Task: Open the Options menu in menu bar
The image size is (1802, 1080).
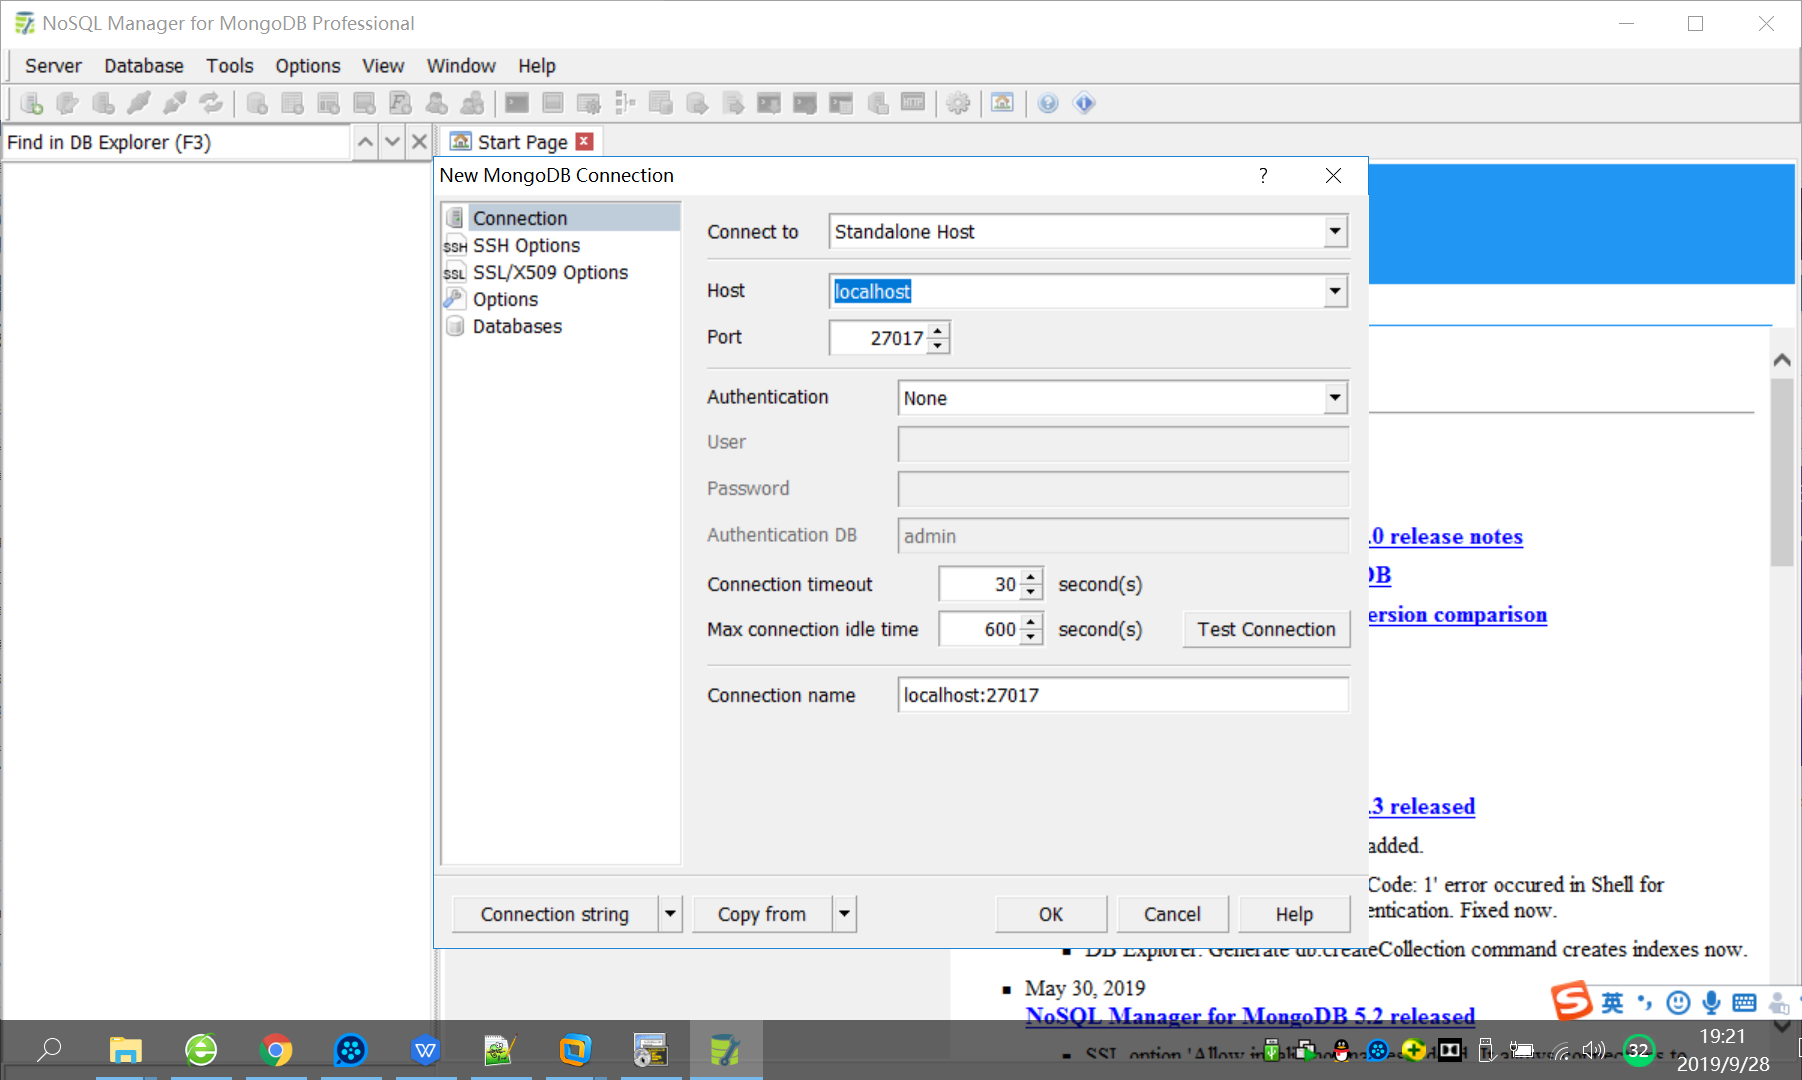Action: 308,66
